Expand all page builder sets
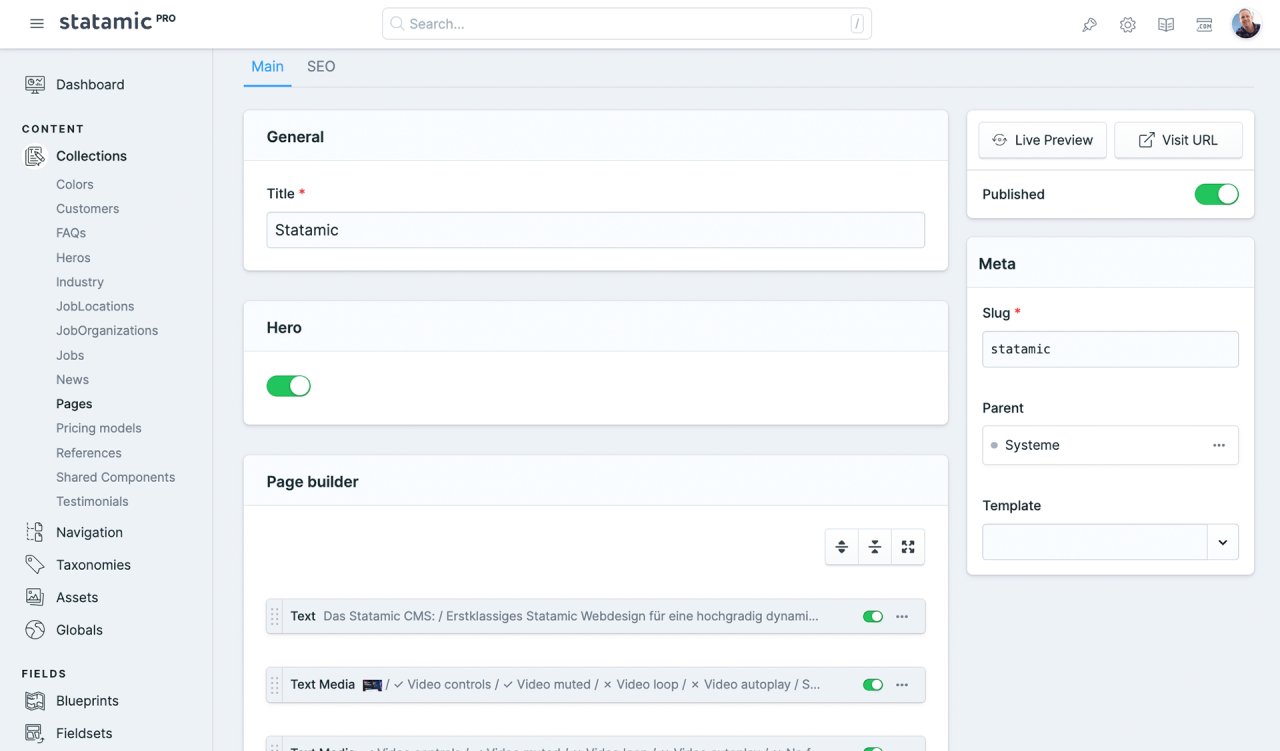1280x751 pixels. point(842,547)
